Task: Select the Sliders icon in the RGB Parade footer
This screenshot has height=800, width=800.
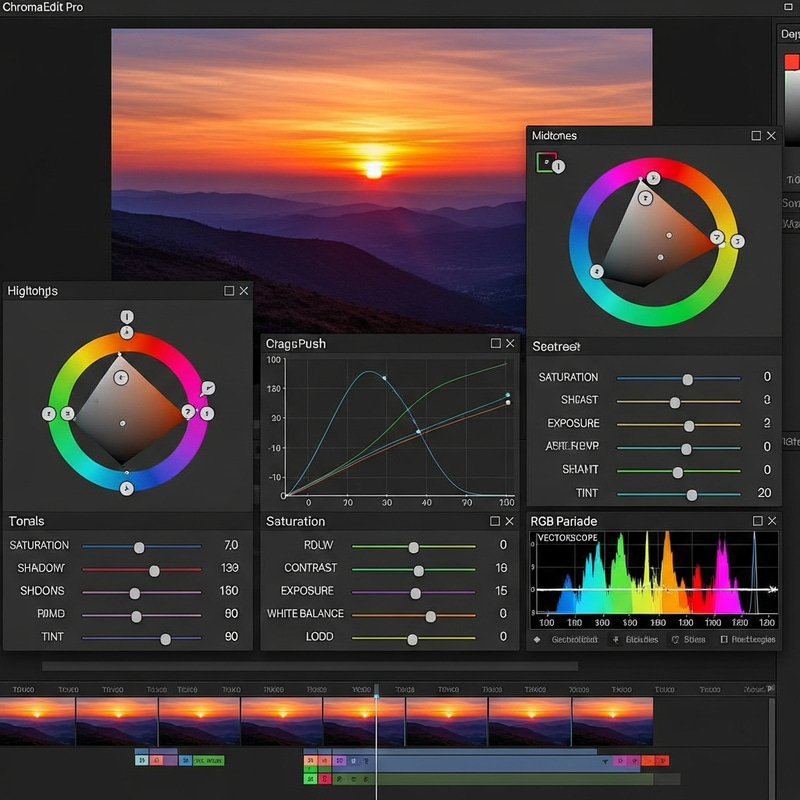Action: pyautogui.click(x=615, y=640)
